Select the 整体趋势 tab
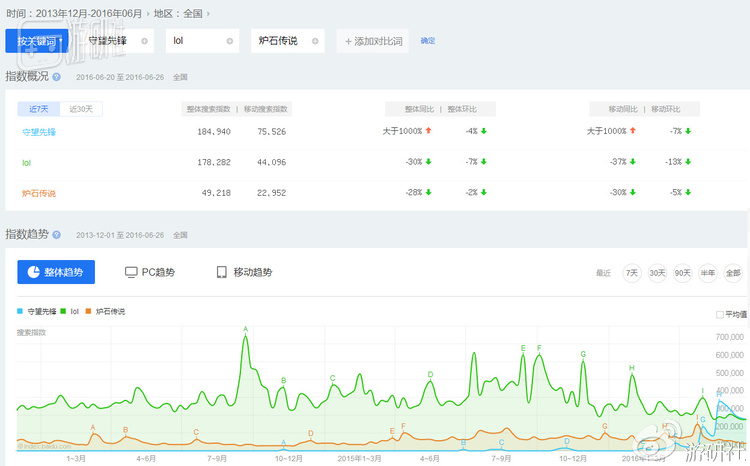The width and height of the screenshot is (750, 466). [56, 272]
